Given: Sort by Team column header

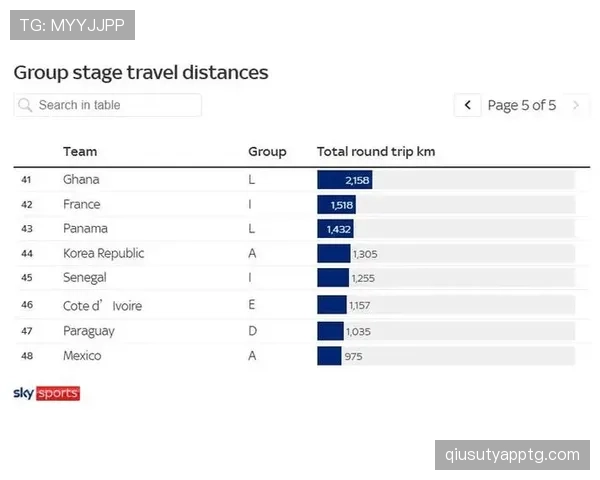Looking at the screenshot, I should point(80,152).
